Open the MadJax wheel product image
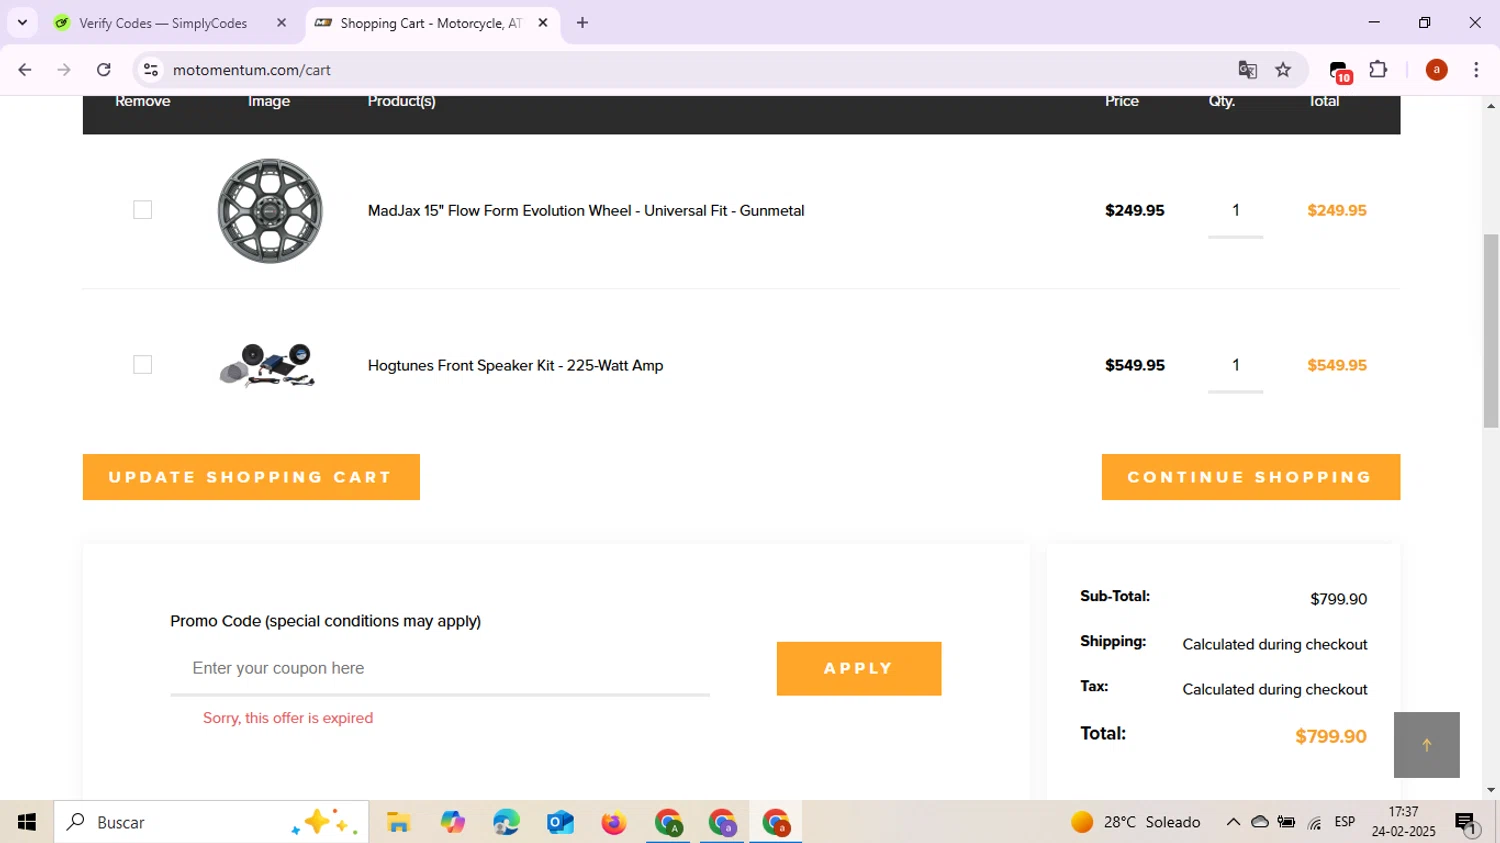This screenshot has width=1500, height=843. (x=270, y=211)
